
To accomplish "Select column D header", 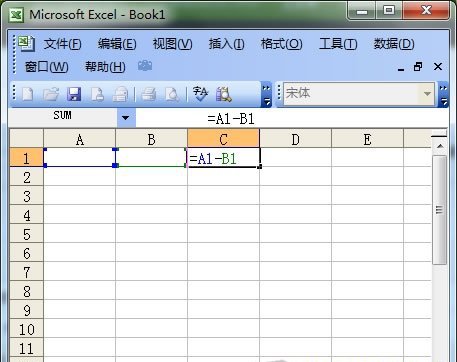I will 295,139.
